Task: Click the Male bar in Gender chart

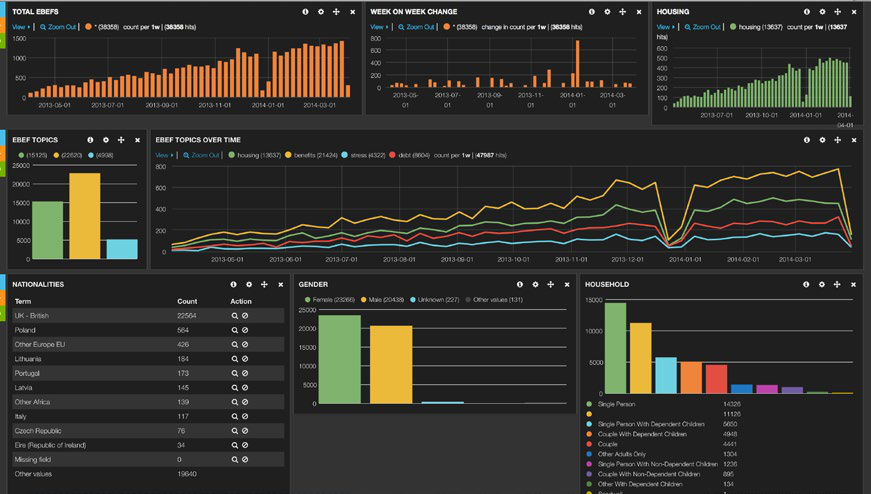Action: click(x=391, y=365)
